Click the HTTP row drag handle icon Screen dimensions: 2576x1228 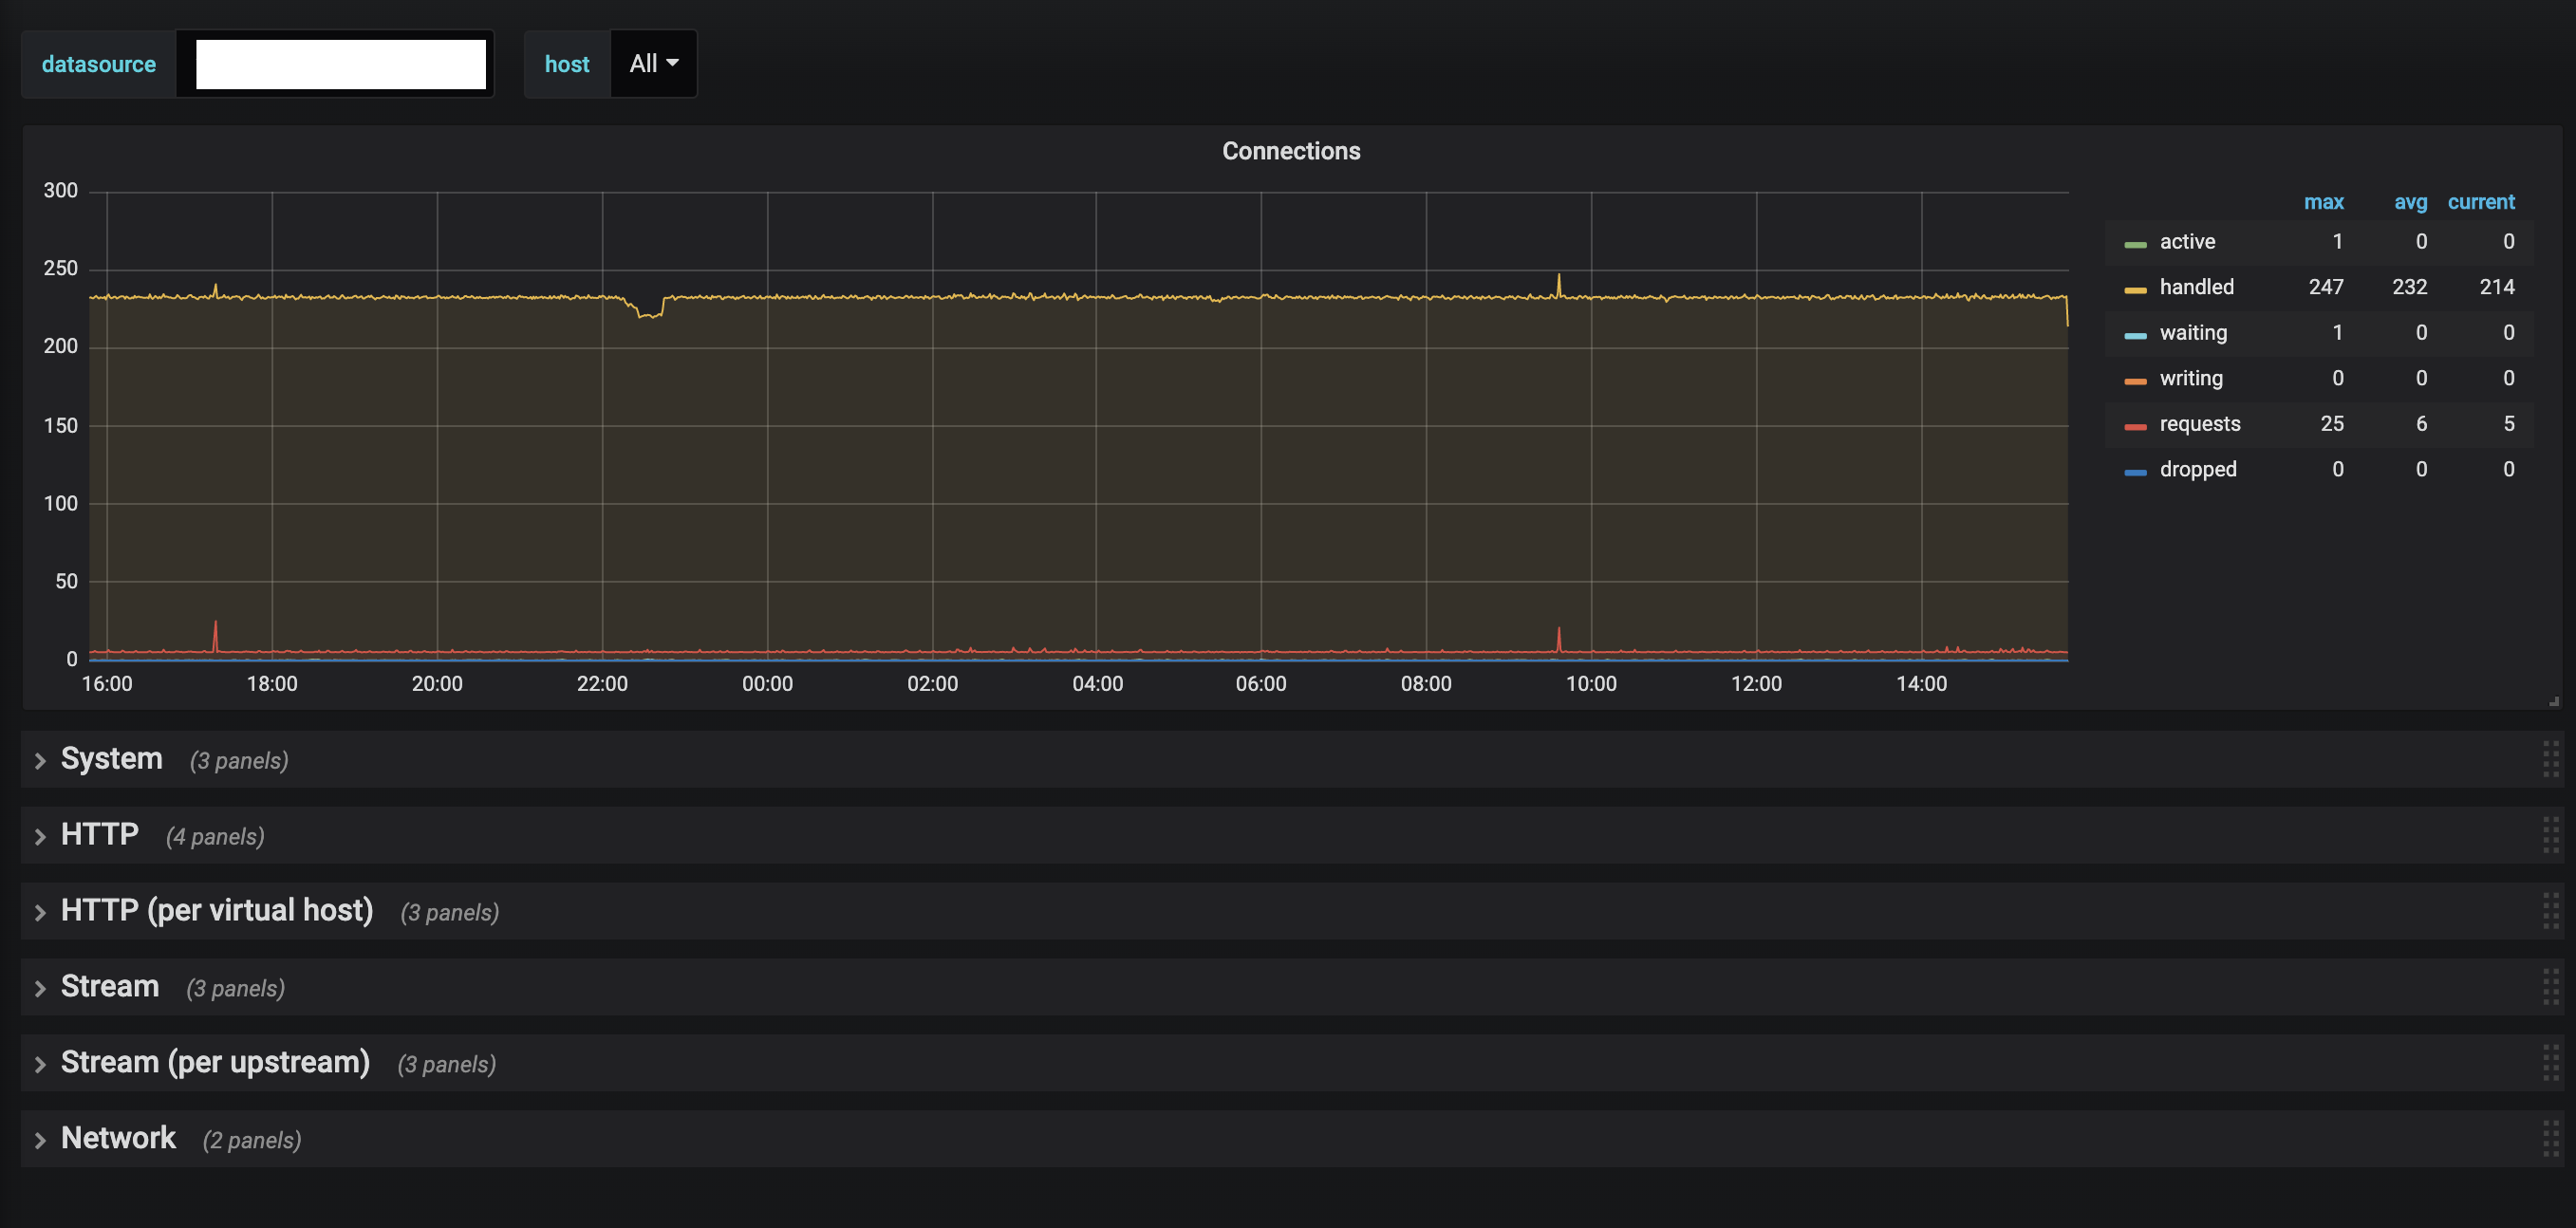[x=2550, y=836]
